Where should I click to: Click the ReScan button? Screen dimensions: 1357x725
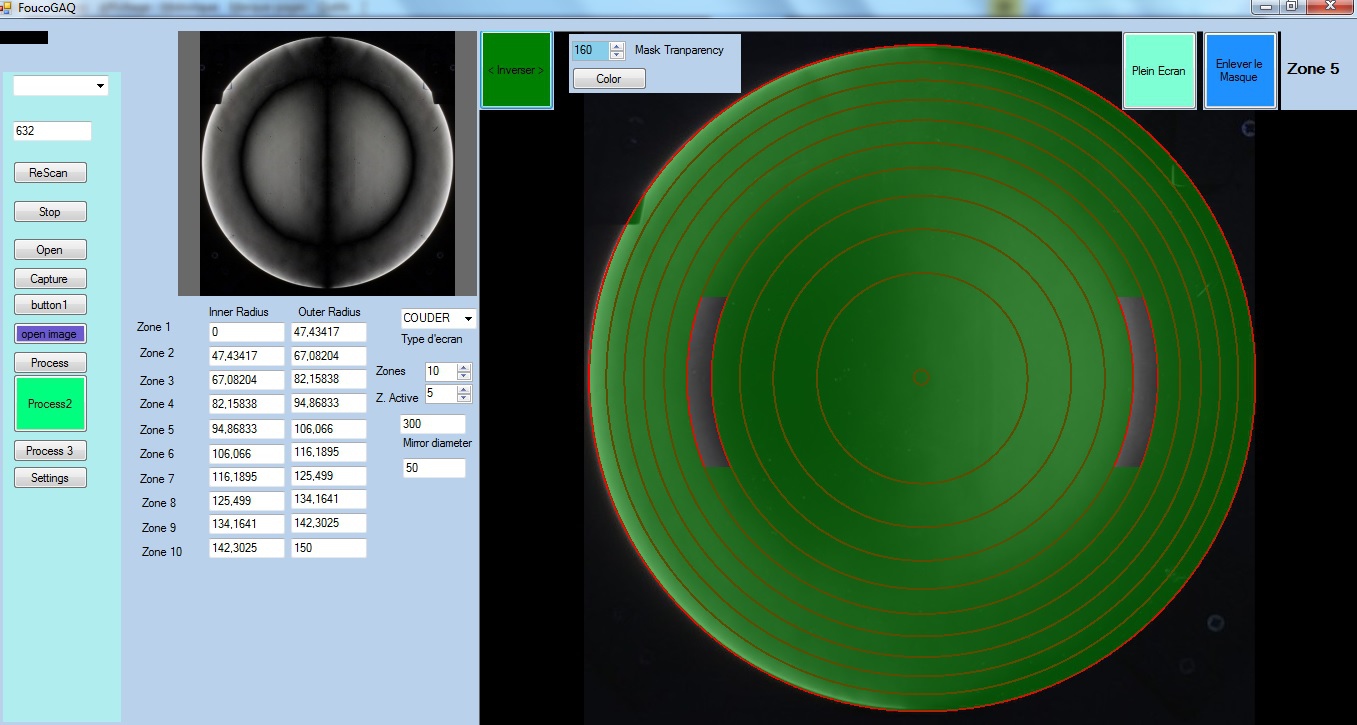[x=50, y=173]
